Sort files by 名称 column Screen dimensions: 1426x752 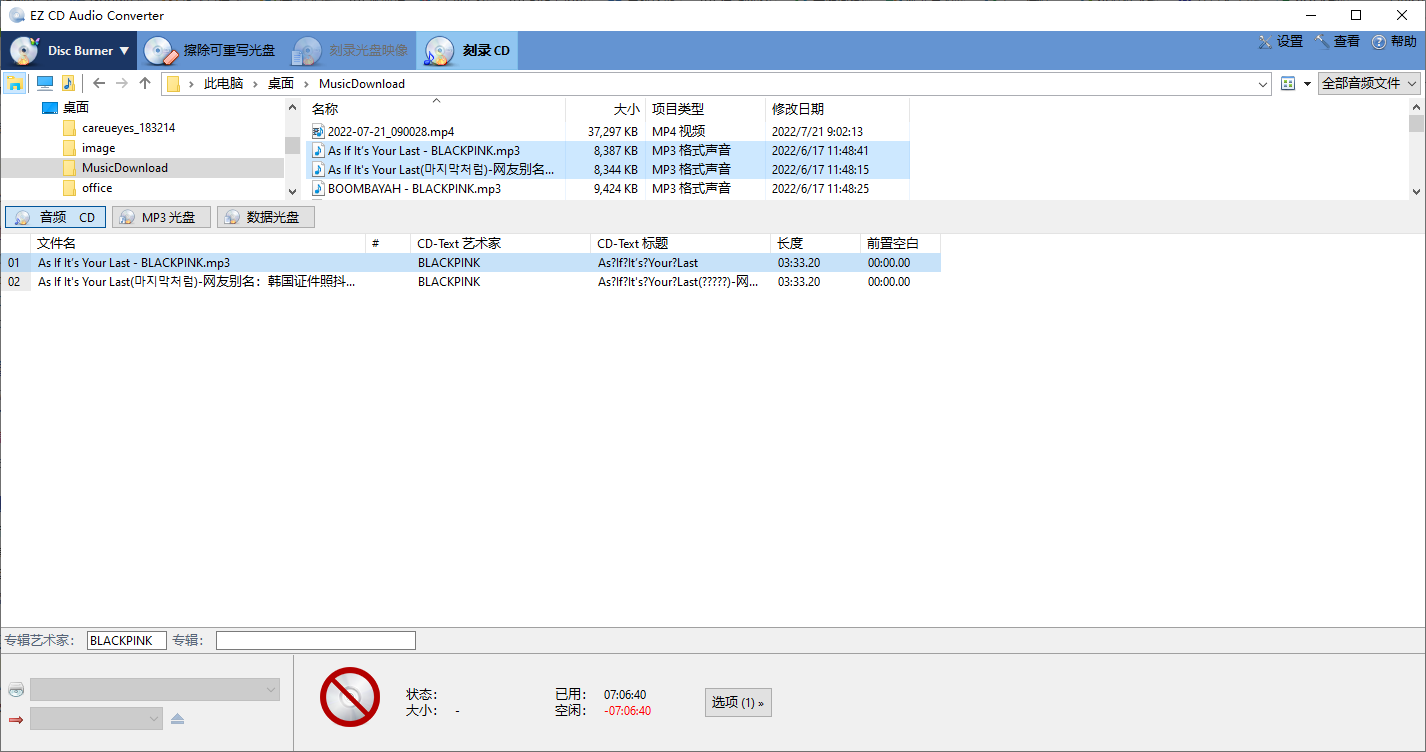[435, 109]
